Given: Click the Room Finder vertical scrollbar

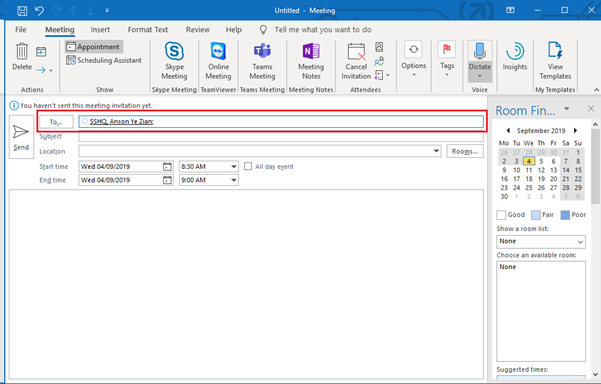Looking at the screenshot, I should pos(595,167).
